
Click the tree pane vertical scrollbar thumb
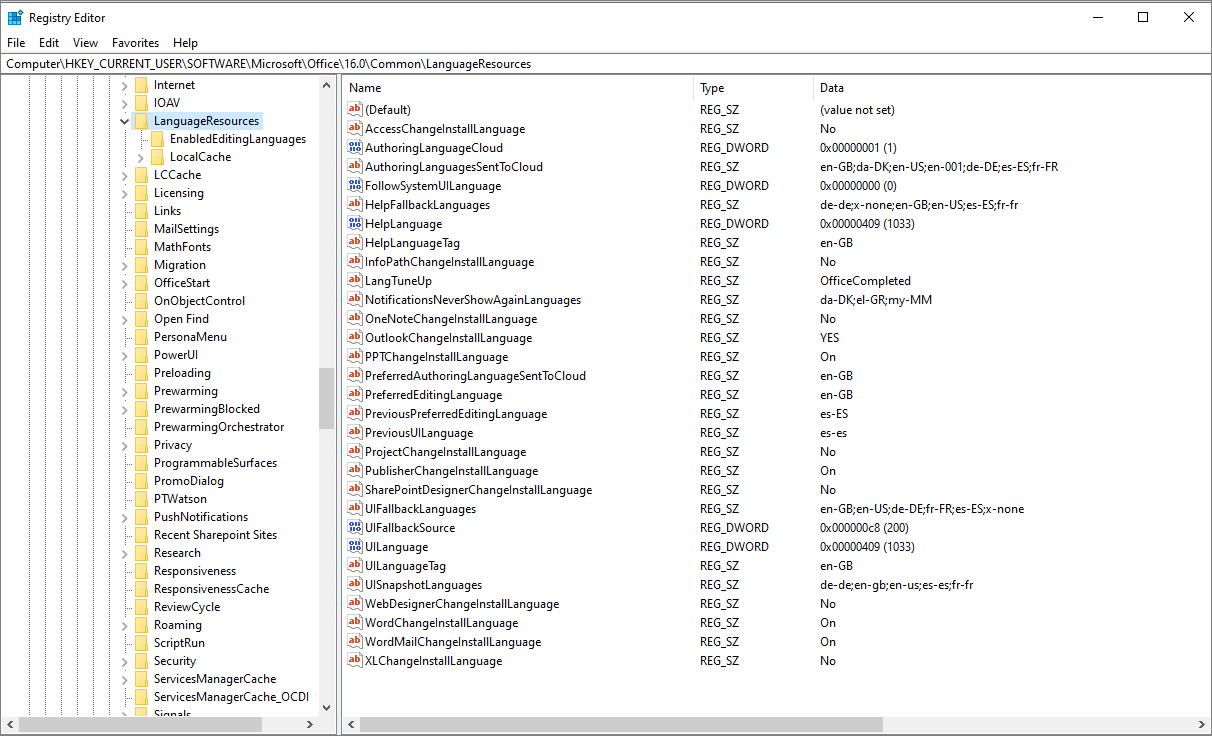coord(326,398)
